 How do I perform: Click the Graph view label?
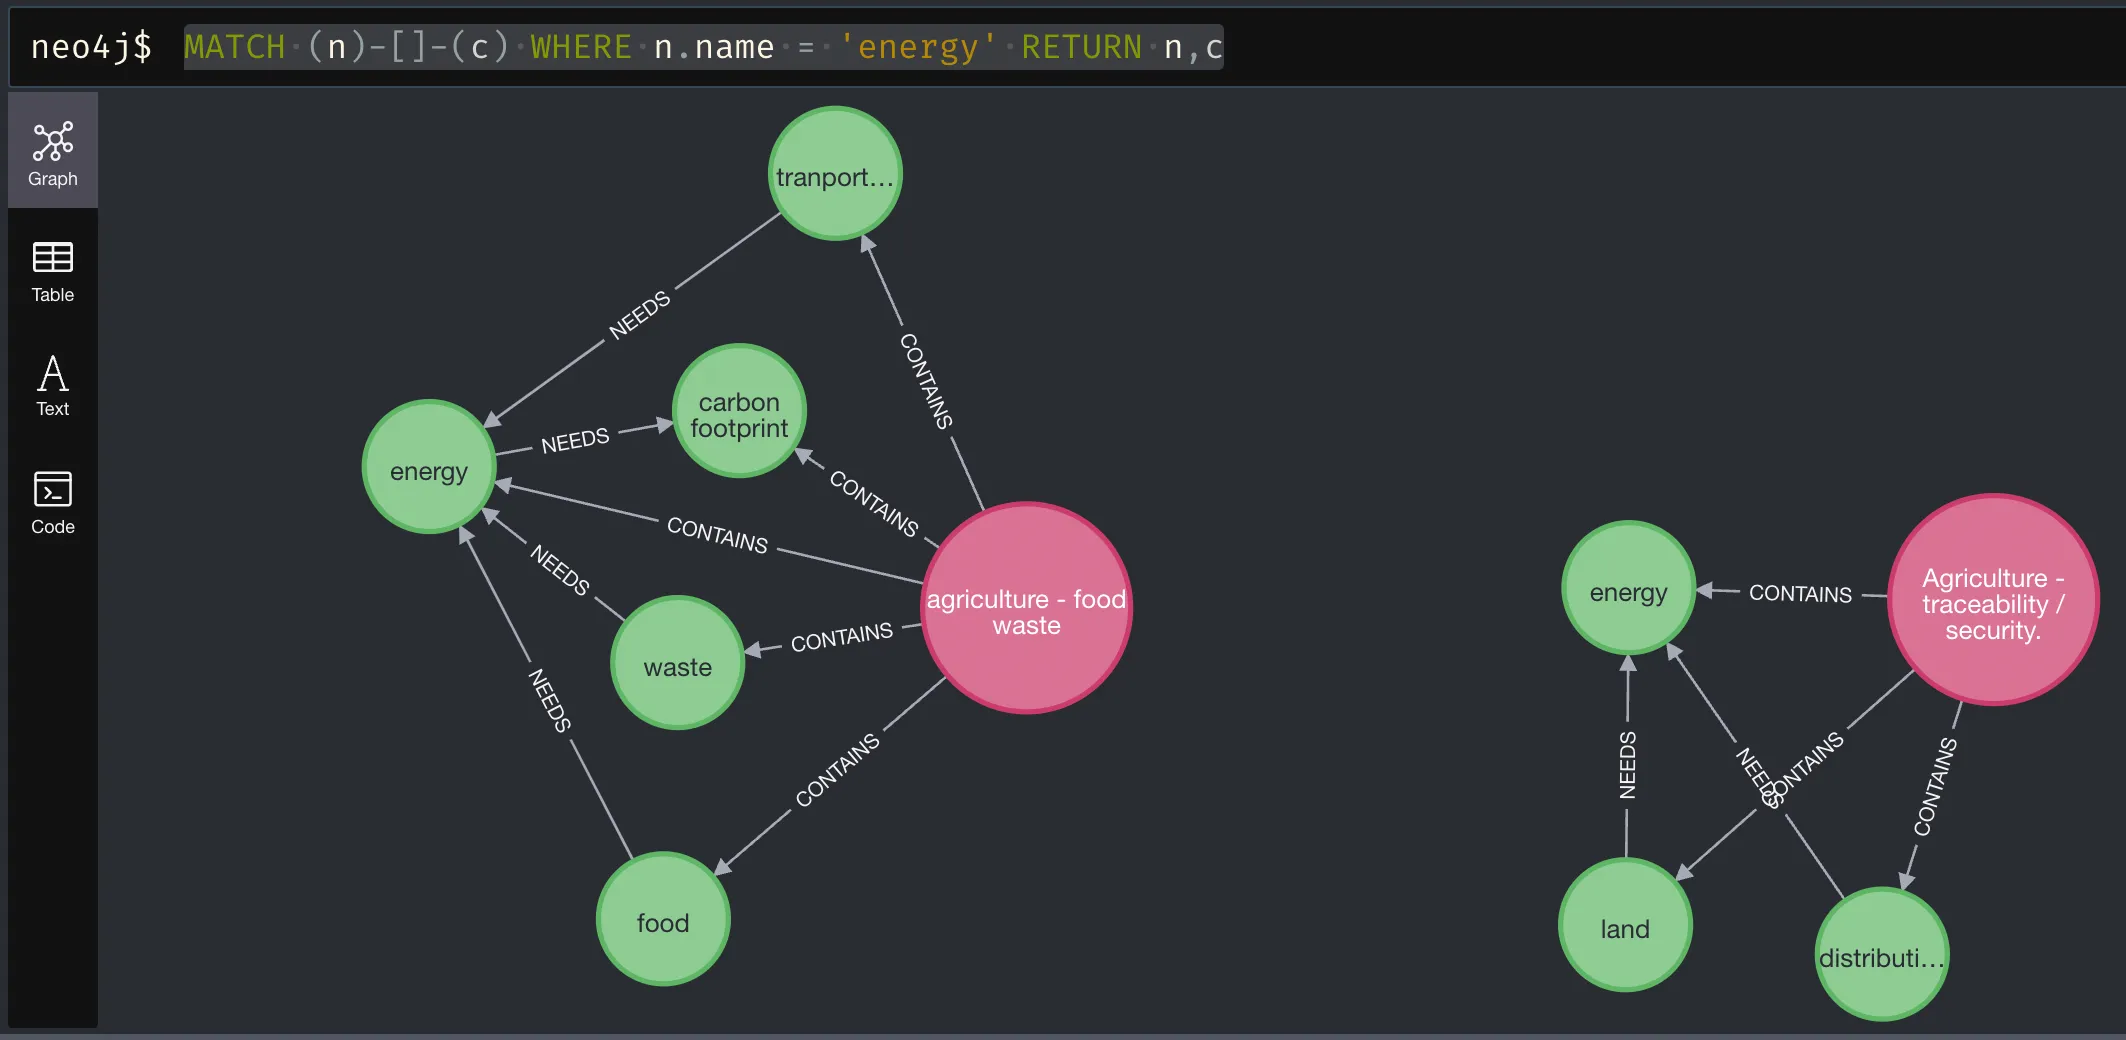[53, 179]
